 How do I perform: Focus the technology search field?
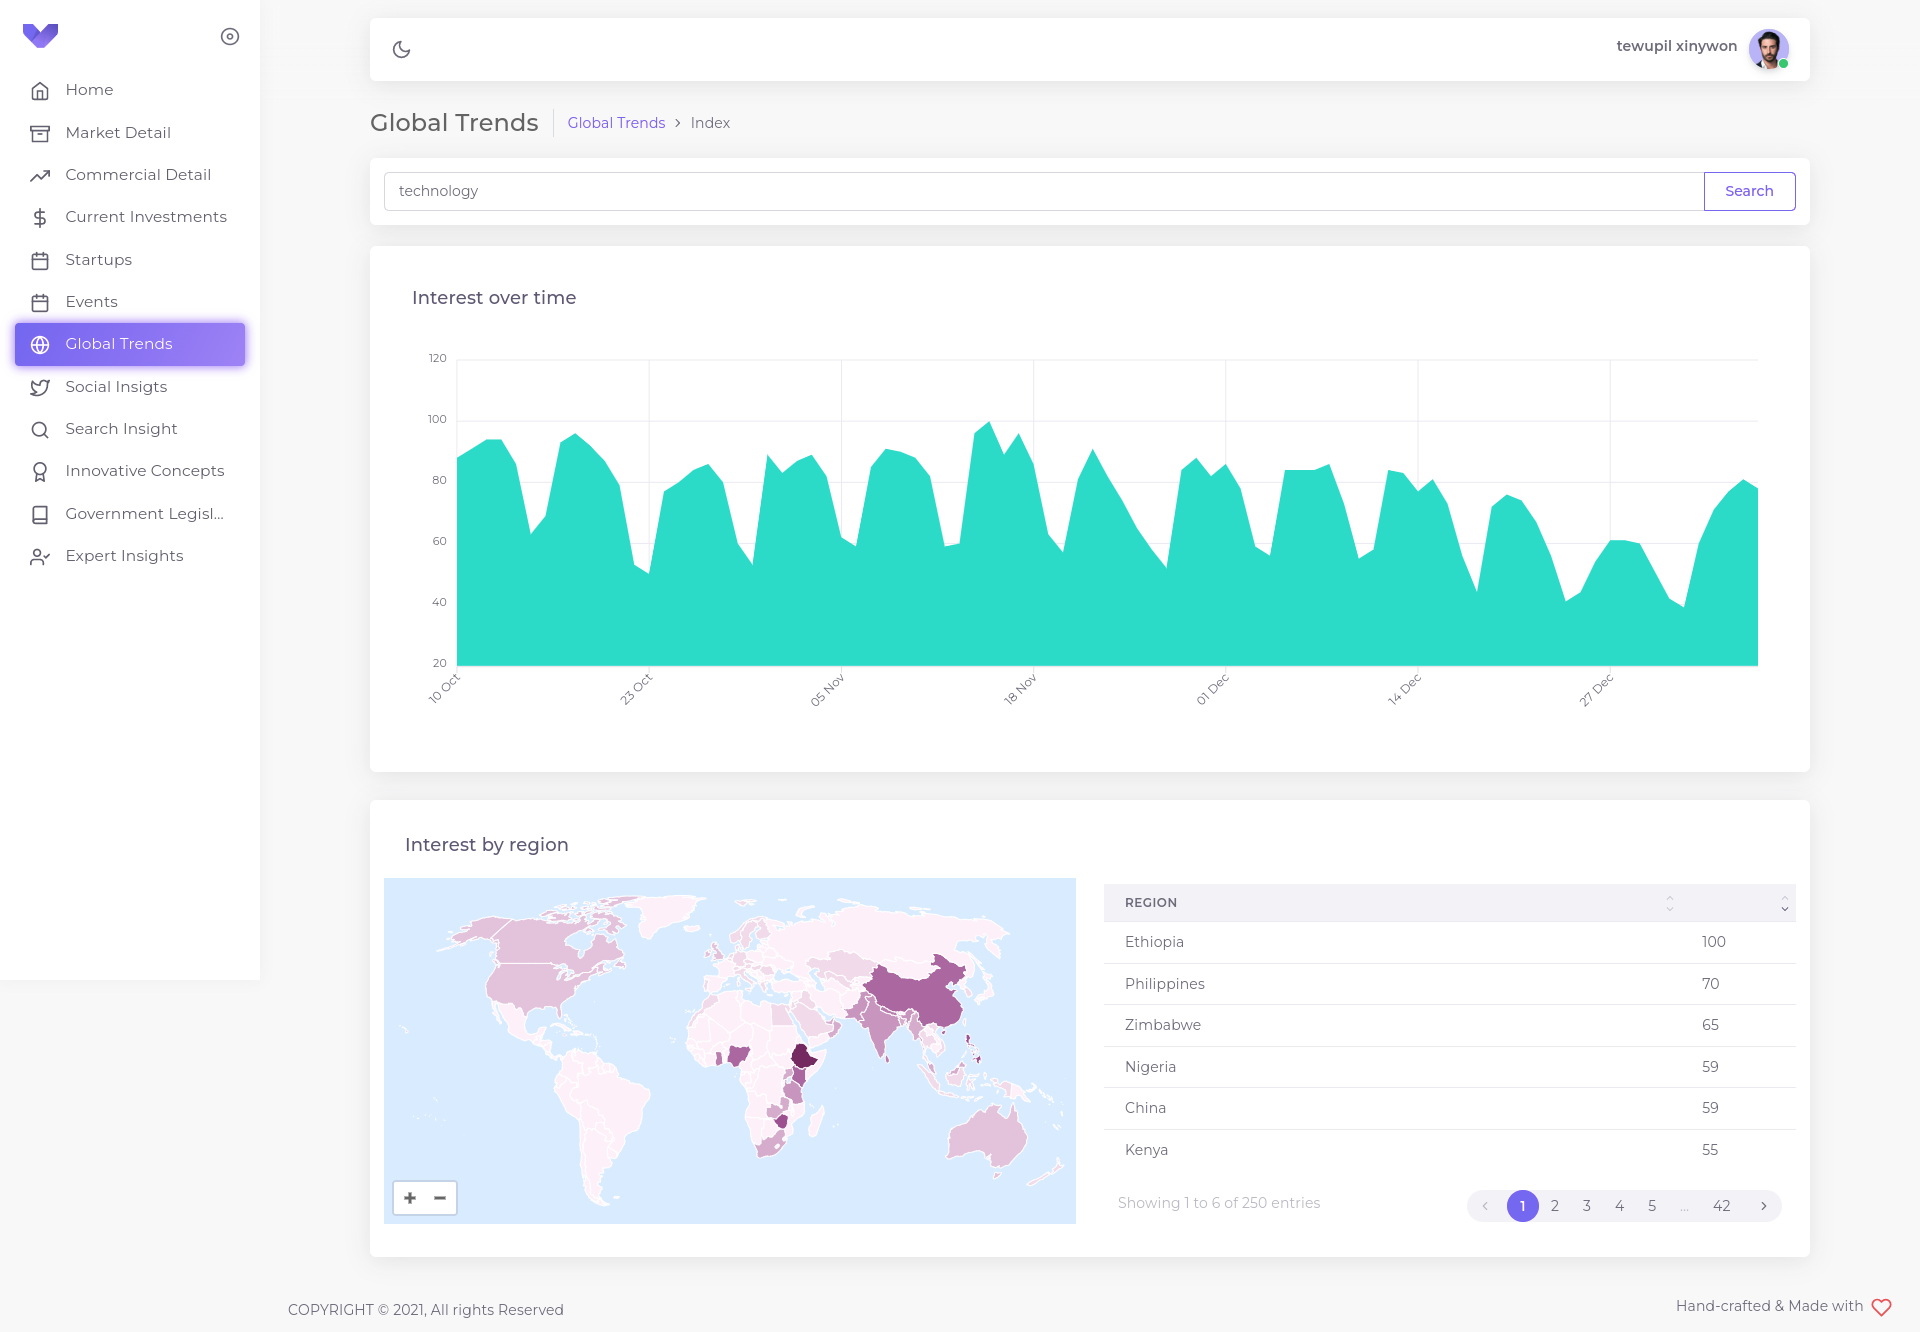tap(1044, 191)
